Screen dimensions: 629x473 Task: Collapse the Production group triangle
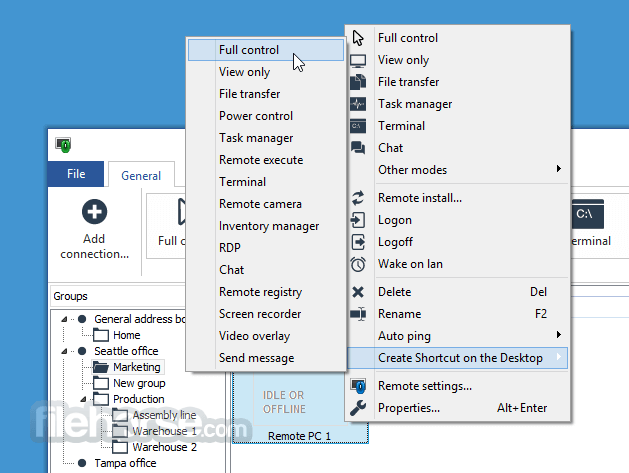point(83,399)
